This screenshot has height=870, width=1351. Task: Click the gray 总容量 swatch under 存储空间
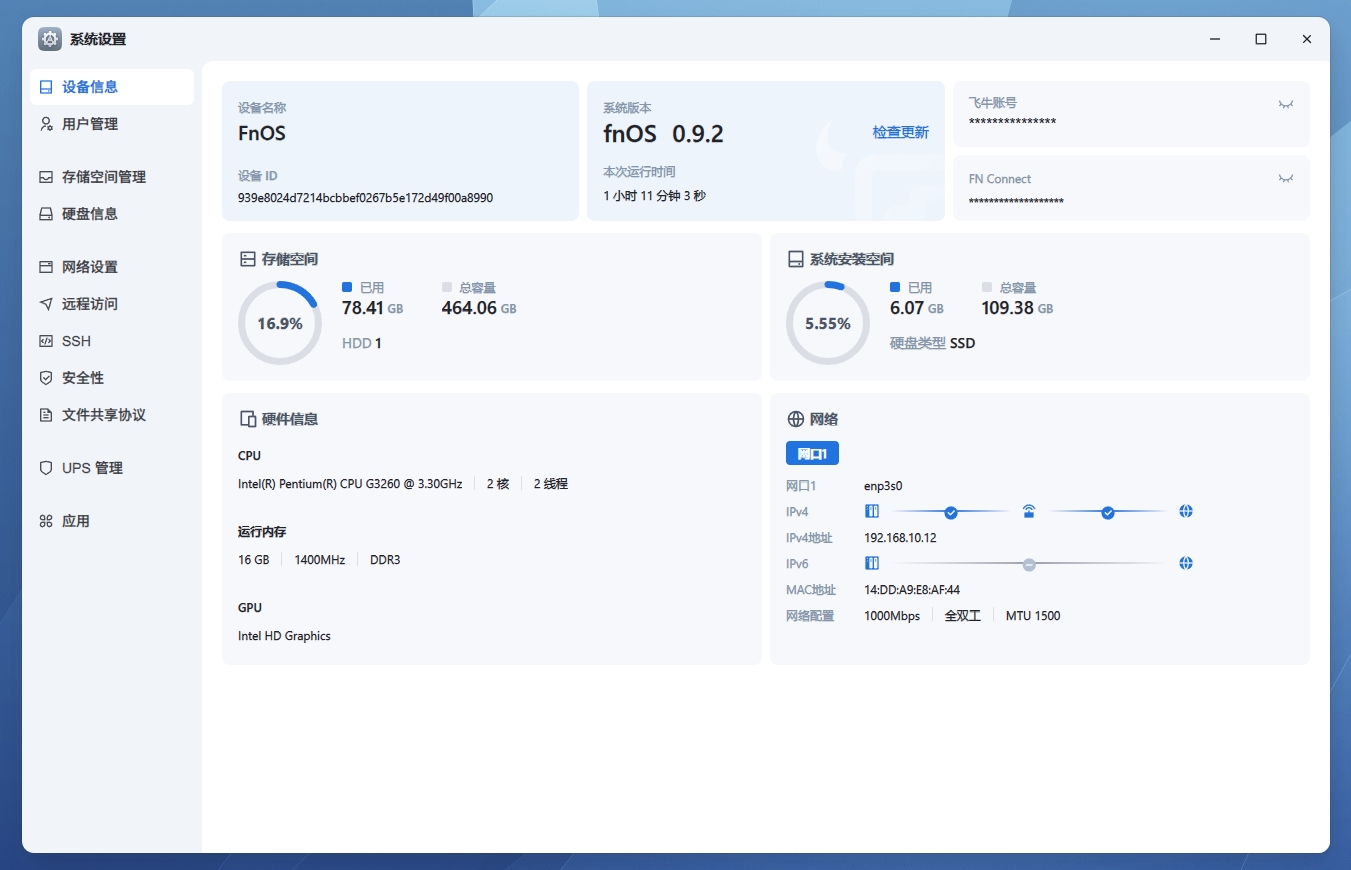tap(447, 287)
